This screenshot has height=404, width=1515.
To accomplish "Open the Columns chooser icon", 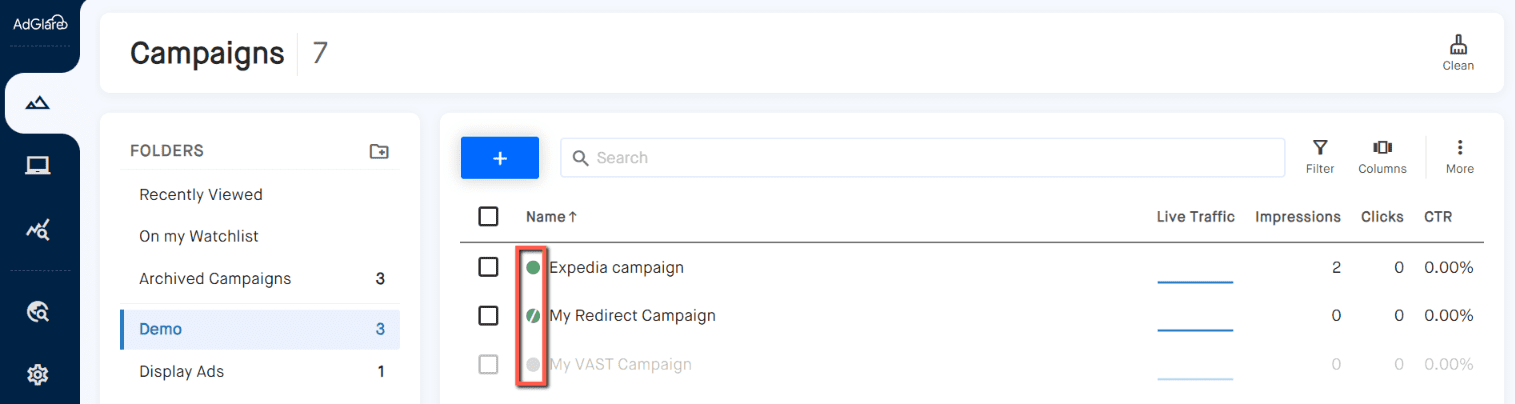I will click(1382, 148).
